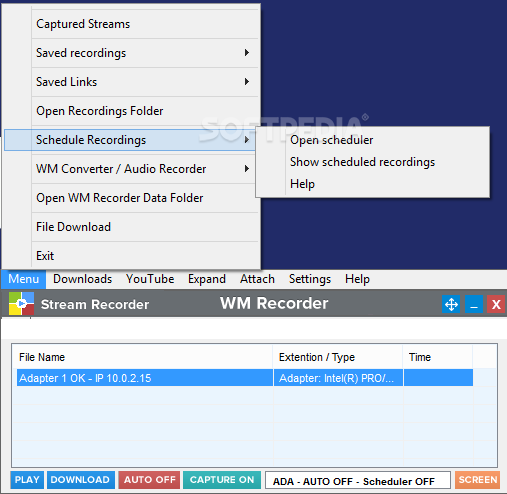Viewport: 507px width, 494px height.
Task: Open the Settings menu
Action: (x=310, y=279)
